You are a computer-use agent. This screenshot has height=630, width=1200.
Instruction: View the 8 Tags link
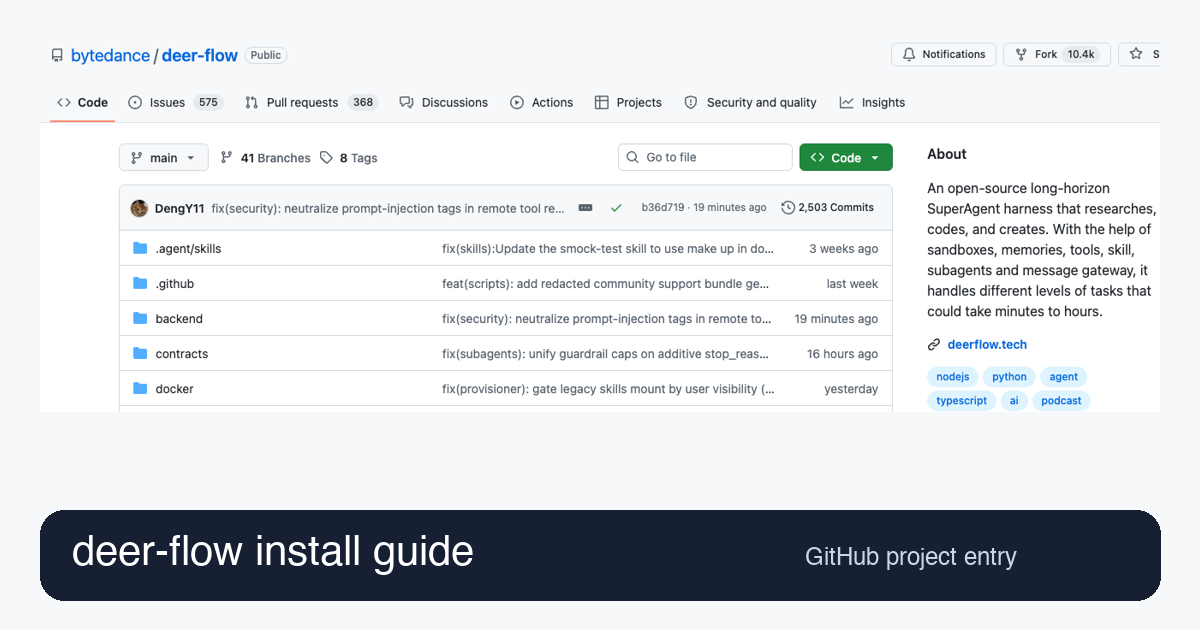[x=349, y=158]
